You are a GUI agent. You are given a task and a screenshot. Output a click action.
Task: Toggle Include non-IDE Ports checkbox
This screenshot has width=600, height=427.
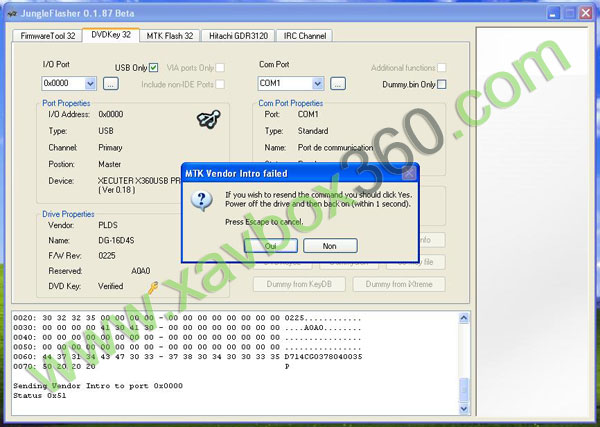(220, 84)
